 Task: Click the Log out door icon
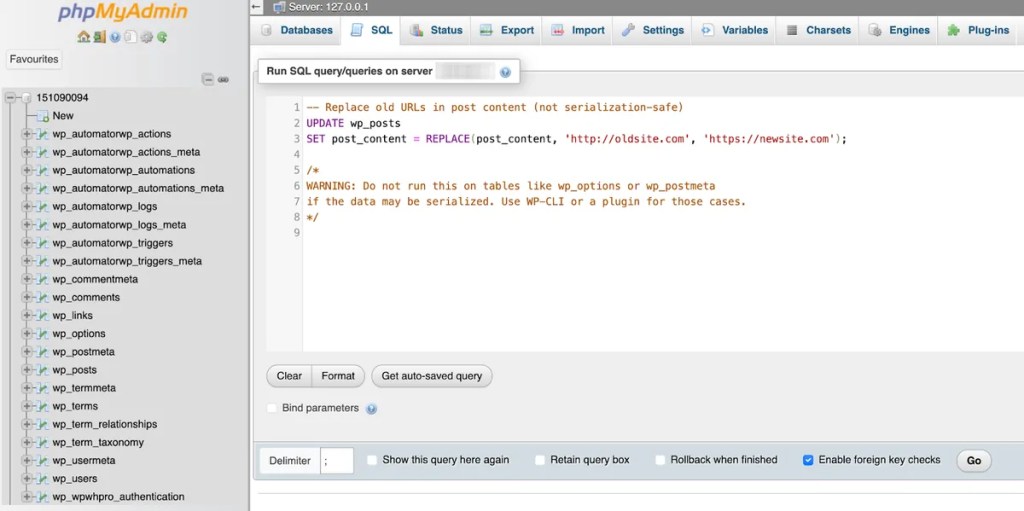(99, 37)
